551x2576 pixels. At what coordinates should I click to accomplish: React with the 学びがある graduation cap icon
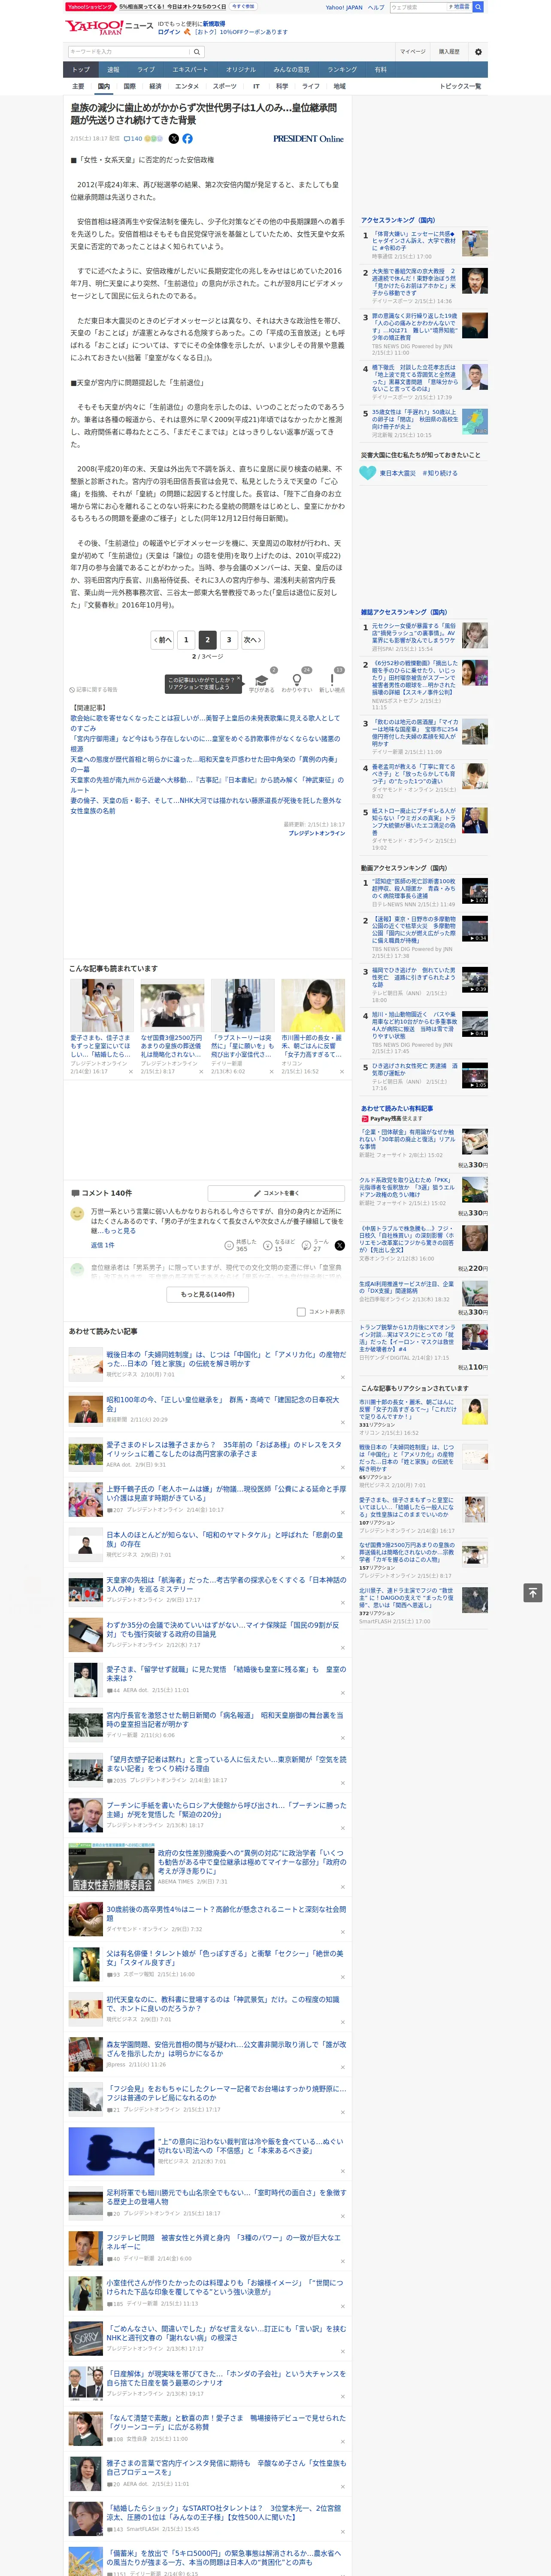[x=262, y=680]
